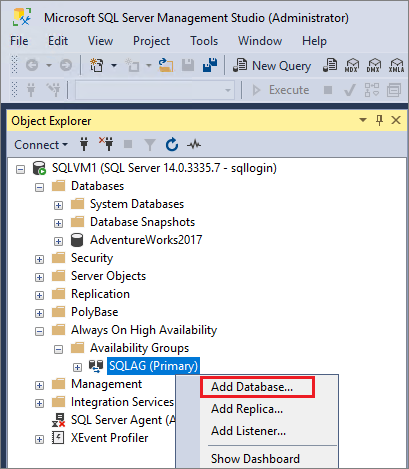Expand the System Databases folder
This screenshot has height=469, width=409.
[x=58, y=205]
